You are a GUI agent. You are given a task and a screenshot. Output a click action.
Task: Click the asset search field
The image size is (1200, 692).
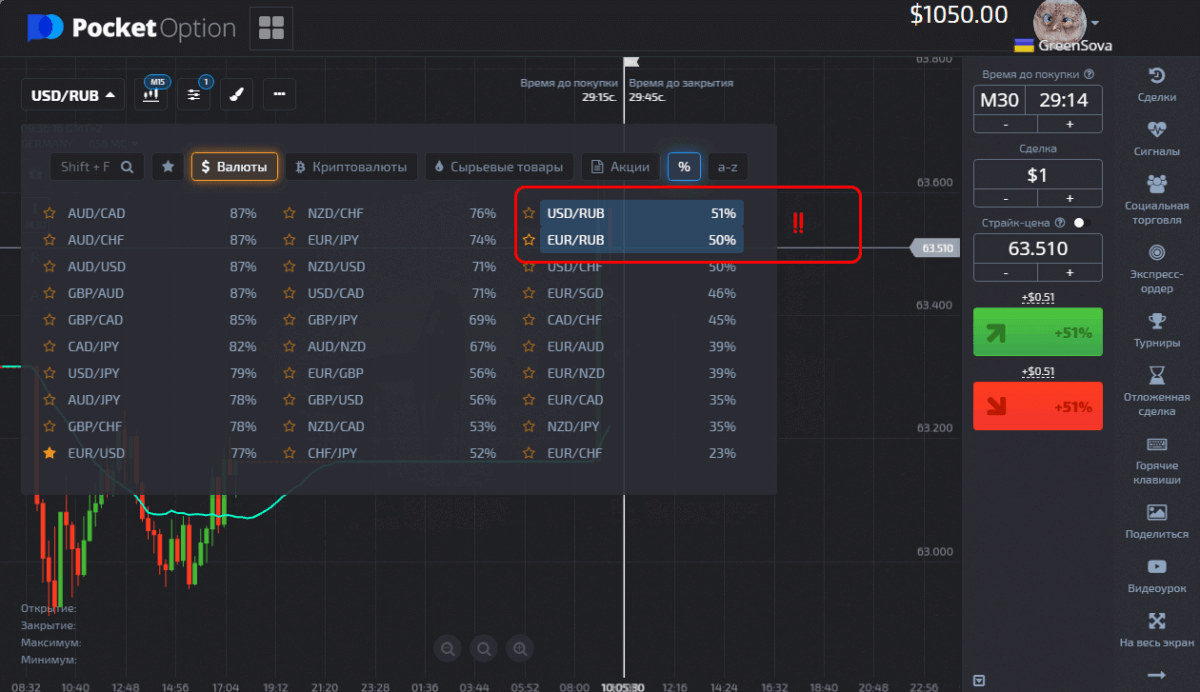(97, 167)
